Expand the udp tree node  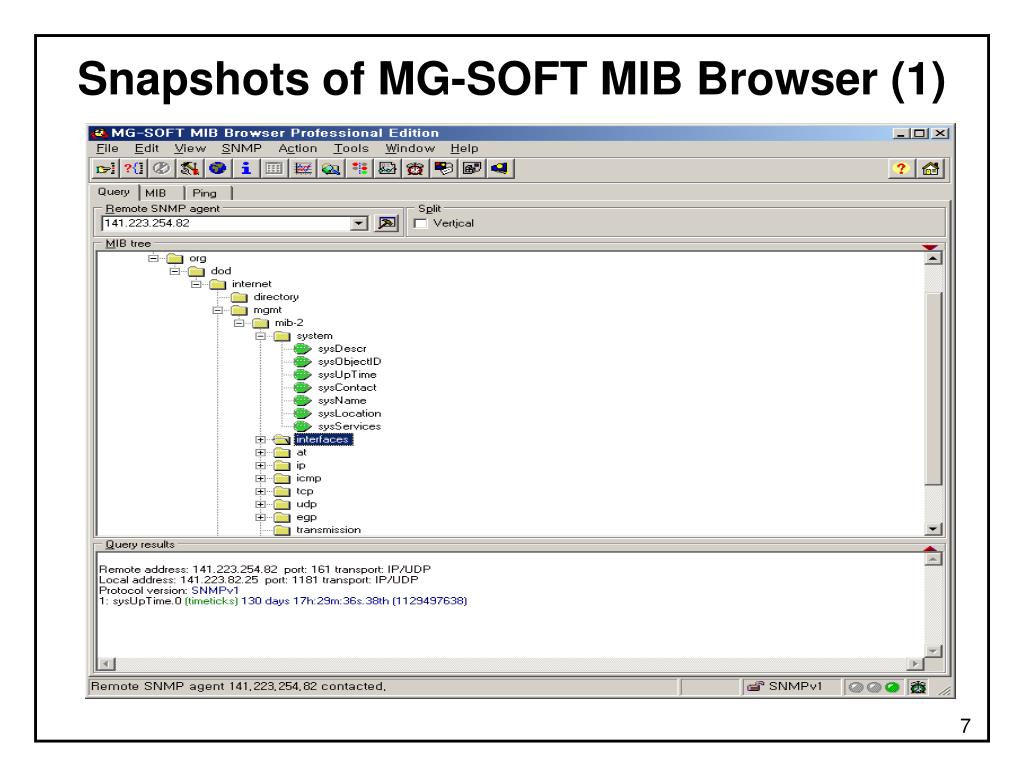point(261,504)
